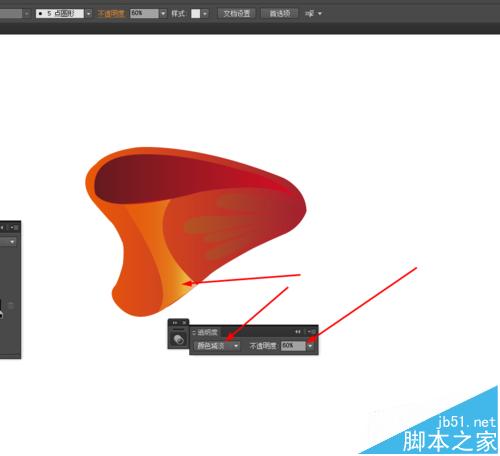500x456 pixels.
Task: Cycle the 透明度 panel view with tab arrows
Action: click(x=194, y=332)
